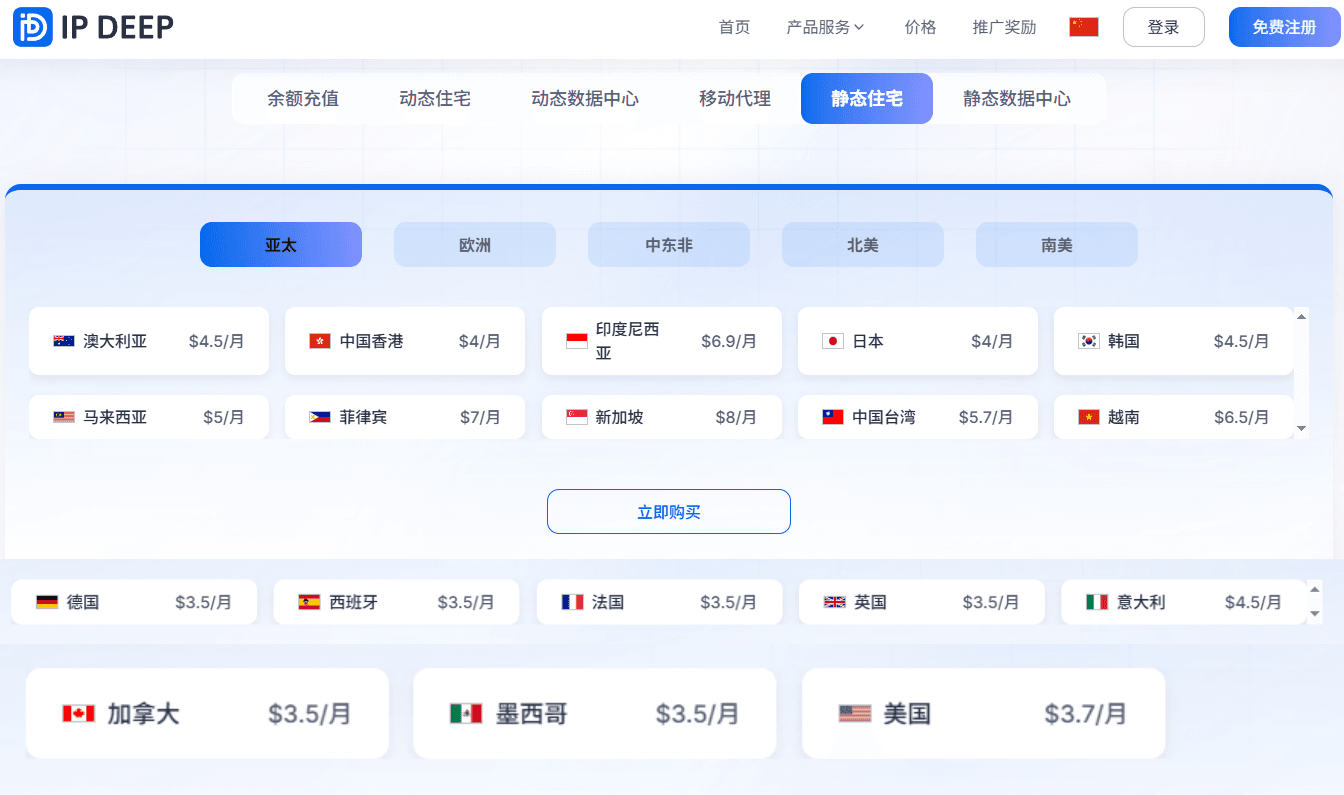Select the Japan flag icon
The image size is (1344, 795).
[832, 341]
